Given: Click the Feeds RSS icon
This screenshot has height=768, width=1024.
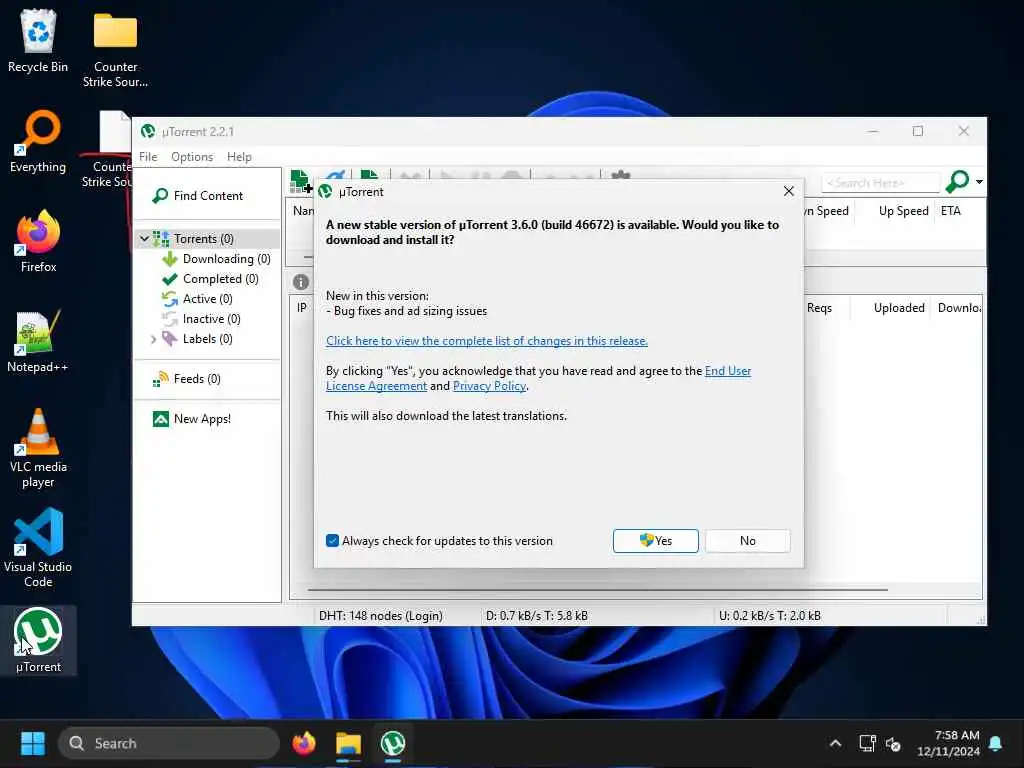Looking at the screenshot, I should (161, 379).
